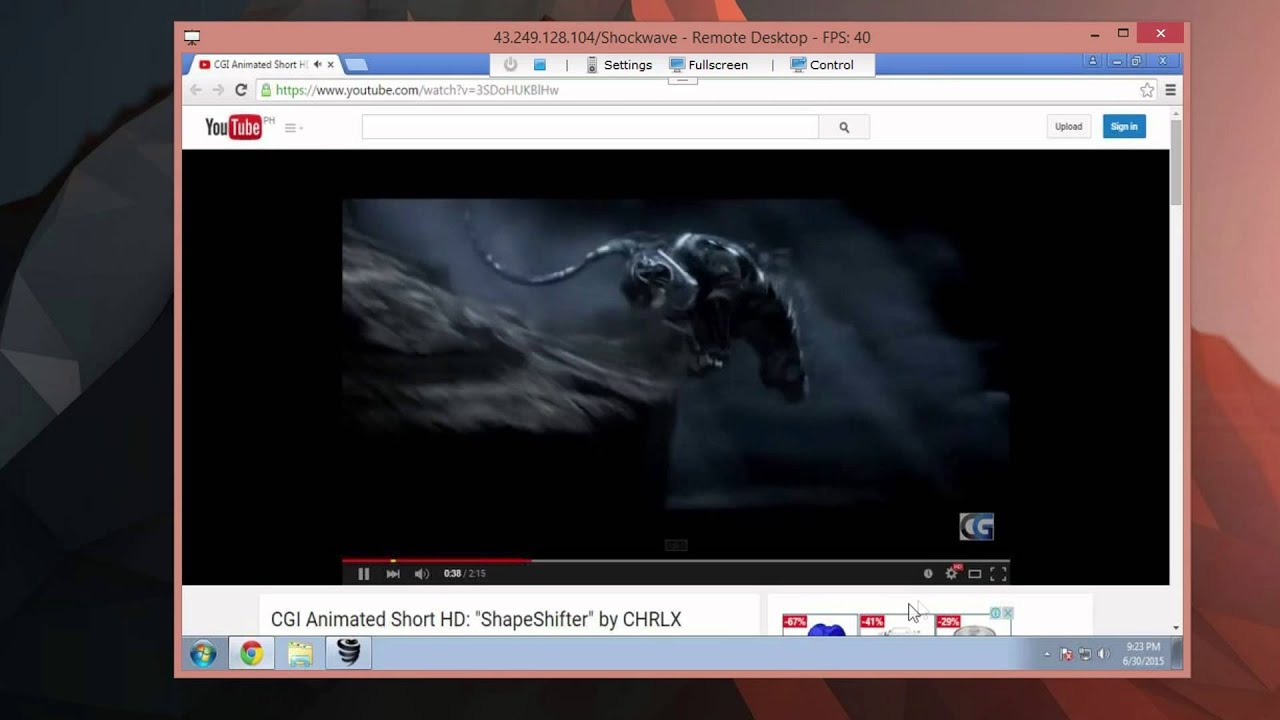Screen dimensions: 1280x720
Task: Open video quality settings gear
Action: pyautogui.click(x=951, y=574)
